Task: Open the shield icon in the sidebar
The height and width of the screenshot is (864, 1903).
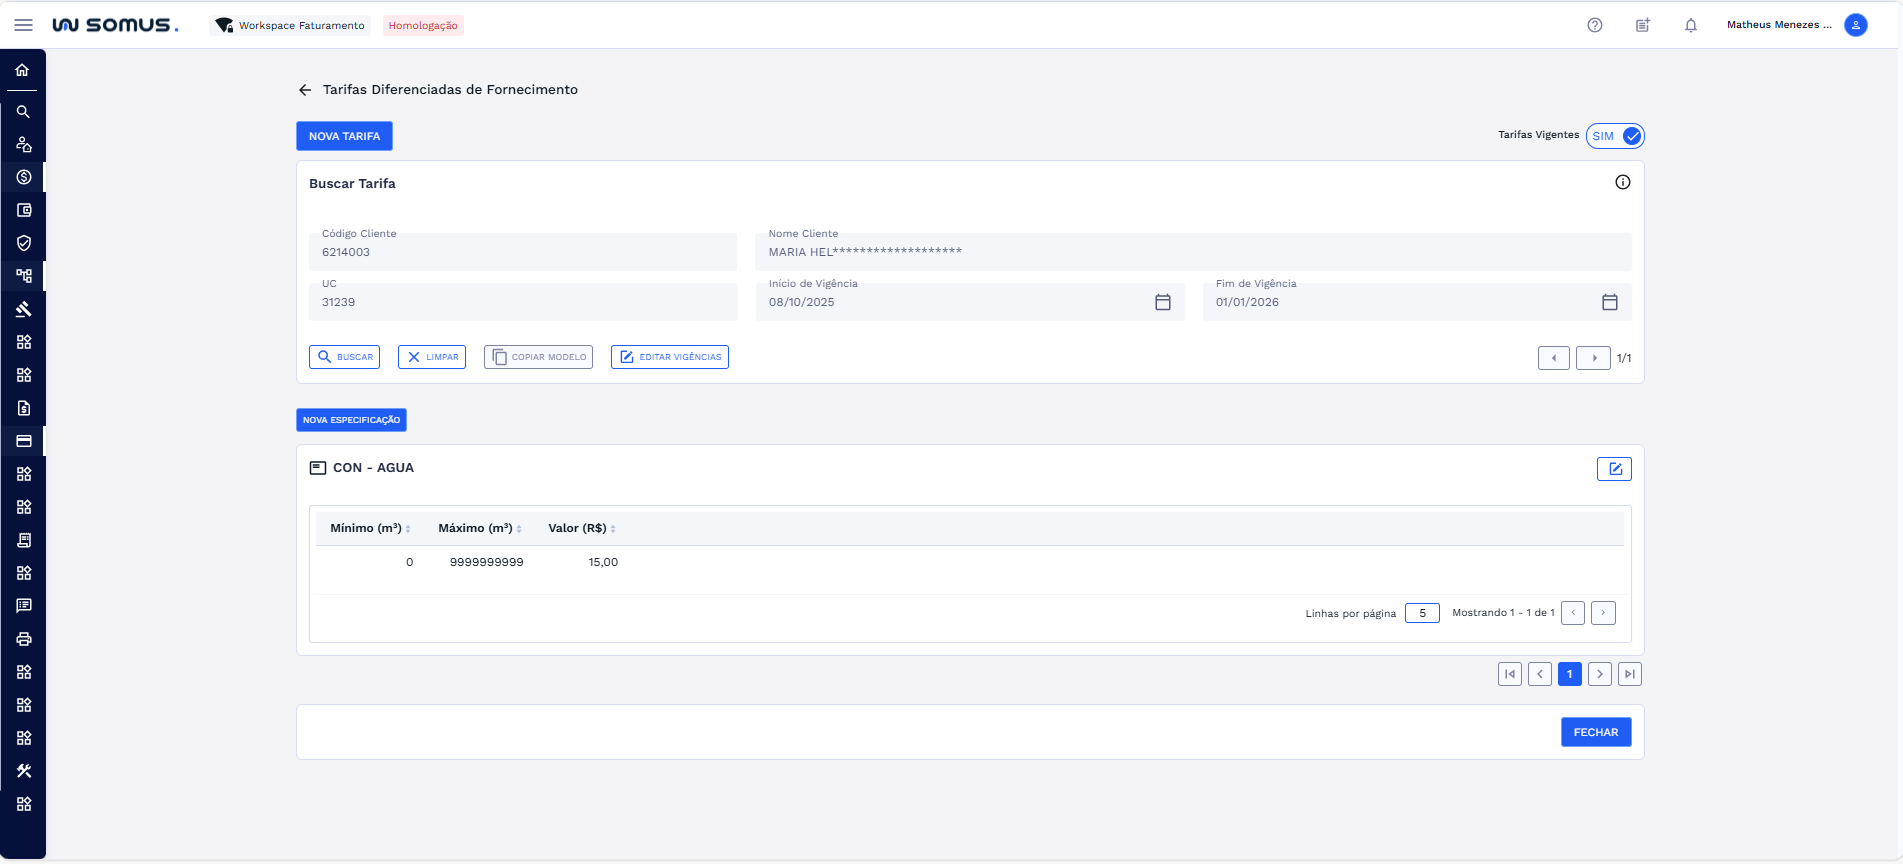Action: coord(24,243)
